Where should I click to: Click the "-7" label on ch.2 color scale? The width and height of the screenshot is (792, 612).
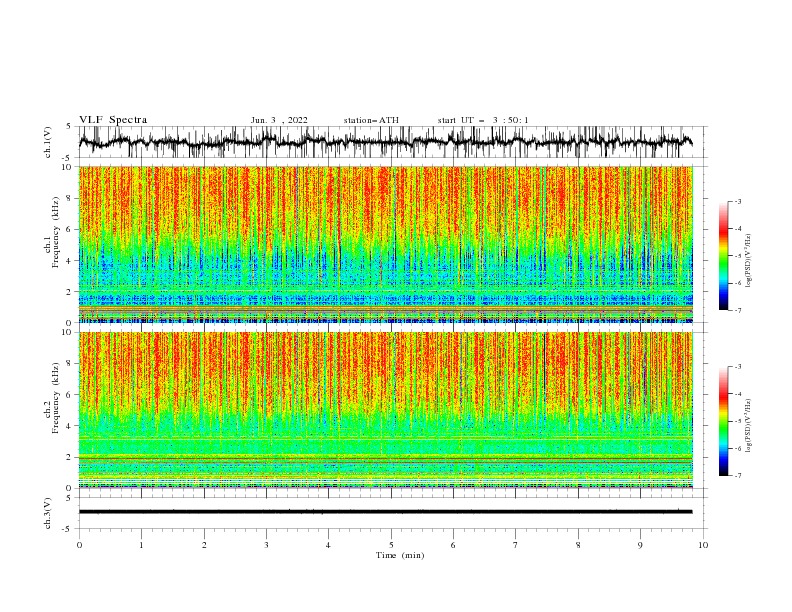coord(737,475)
